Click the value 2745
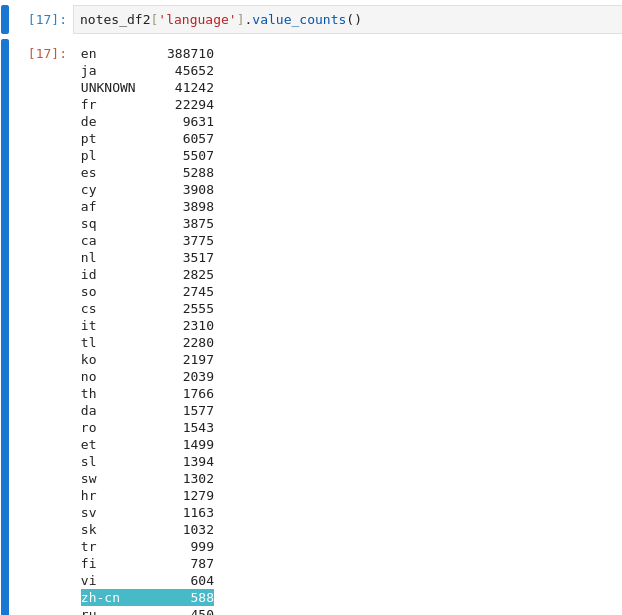The height and width of the screenshot is (615, 622). pyautogui.click(x=198, y=292)
